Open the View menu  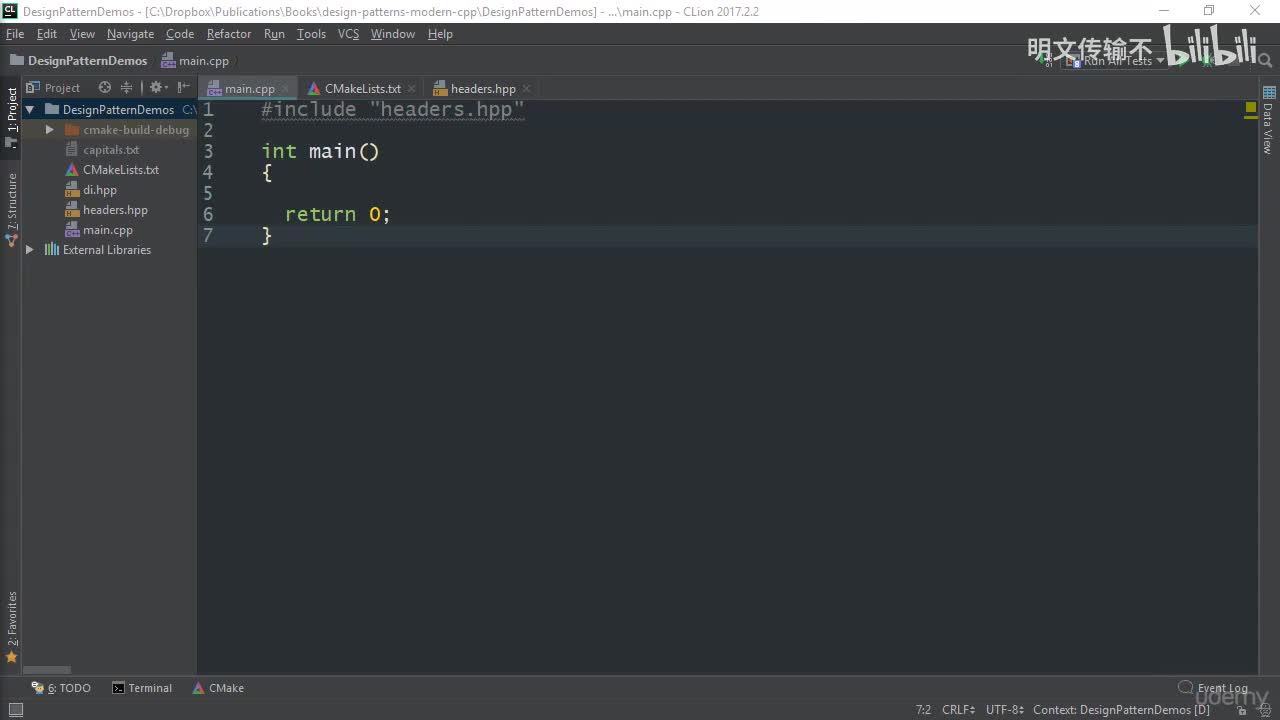(x=82, y=34)
